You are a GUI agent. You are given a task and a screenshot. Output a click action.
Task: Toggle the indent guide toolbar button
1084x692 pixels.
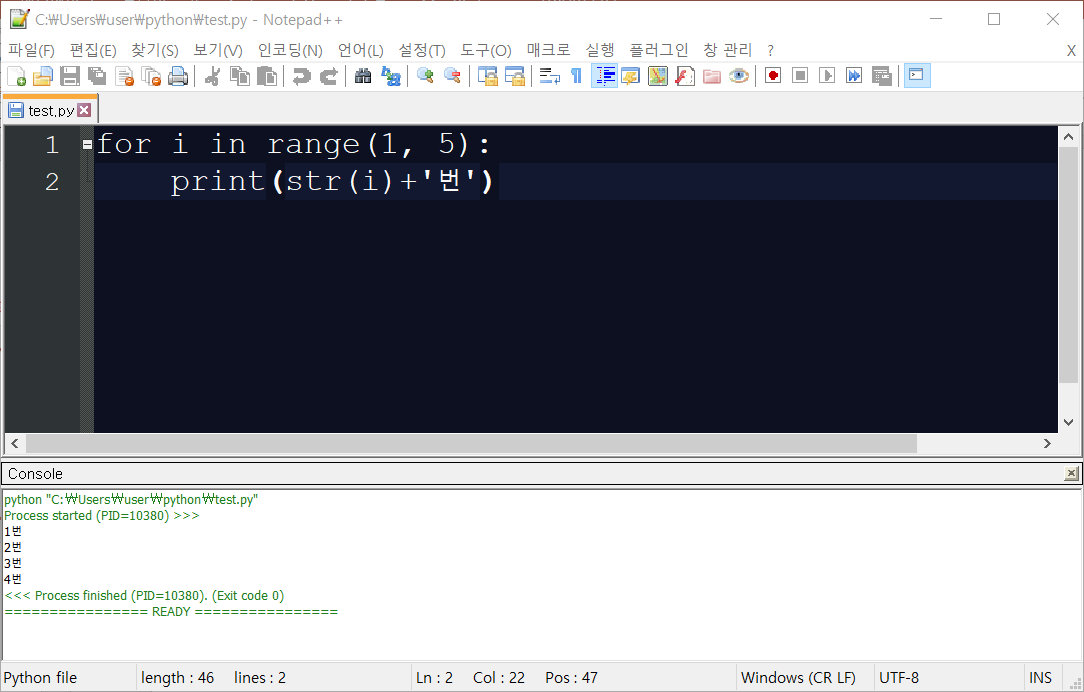pos(604,76)
